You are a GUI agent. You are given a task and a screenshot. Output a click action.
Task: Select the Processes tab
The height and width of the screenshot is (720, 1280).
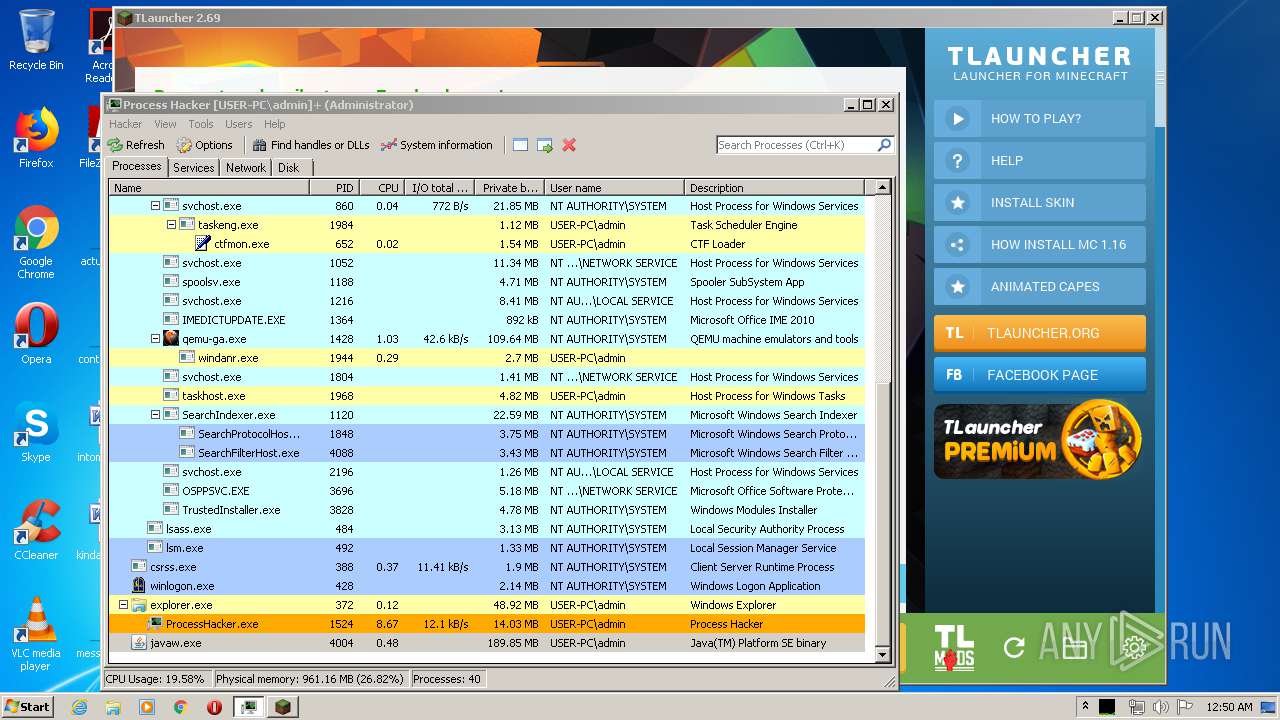136,167
